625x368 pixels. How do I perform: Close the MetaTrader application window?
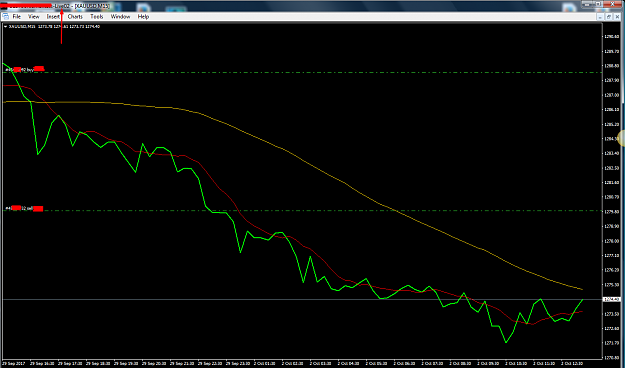(613, 4)
